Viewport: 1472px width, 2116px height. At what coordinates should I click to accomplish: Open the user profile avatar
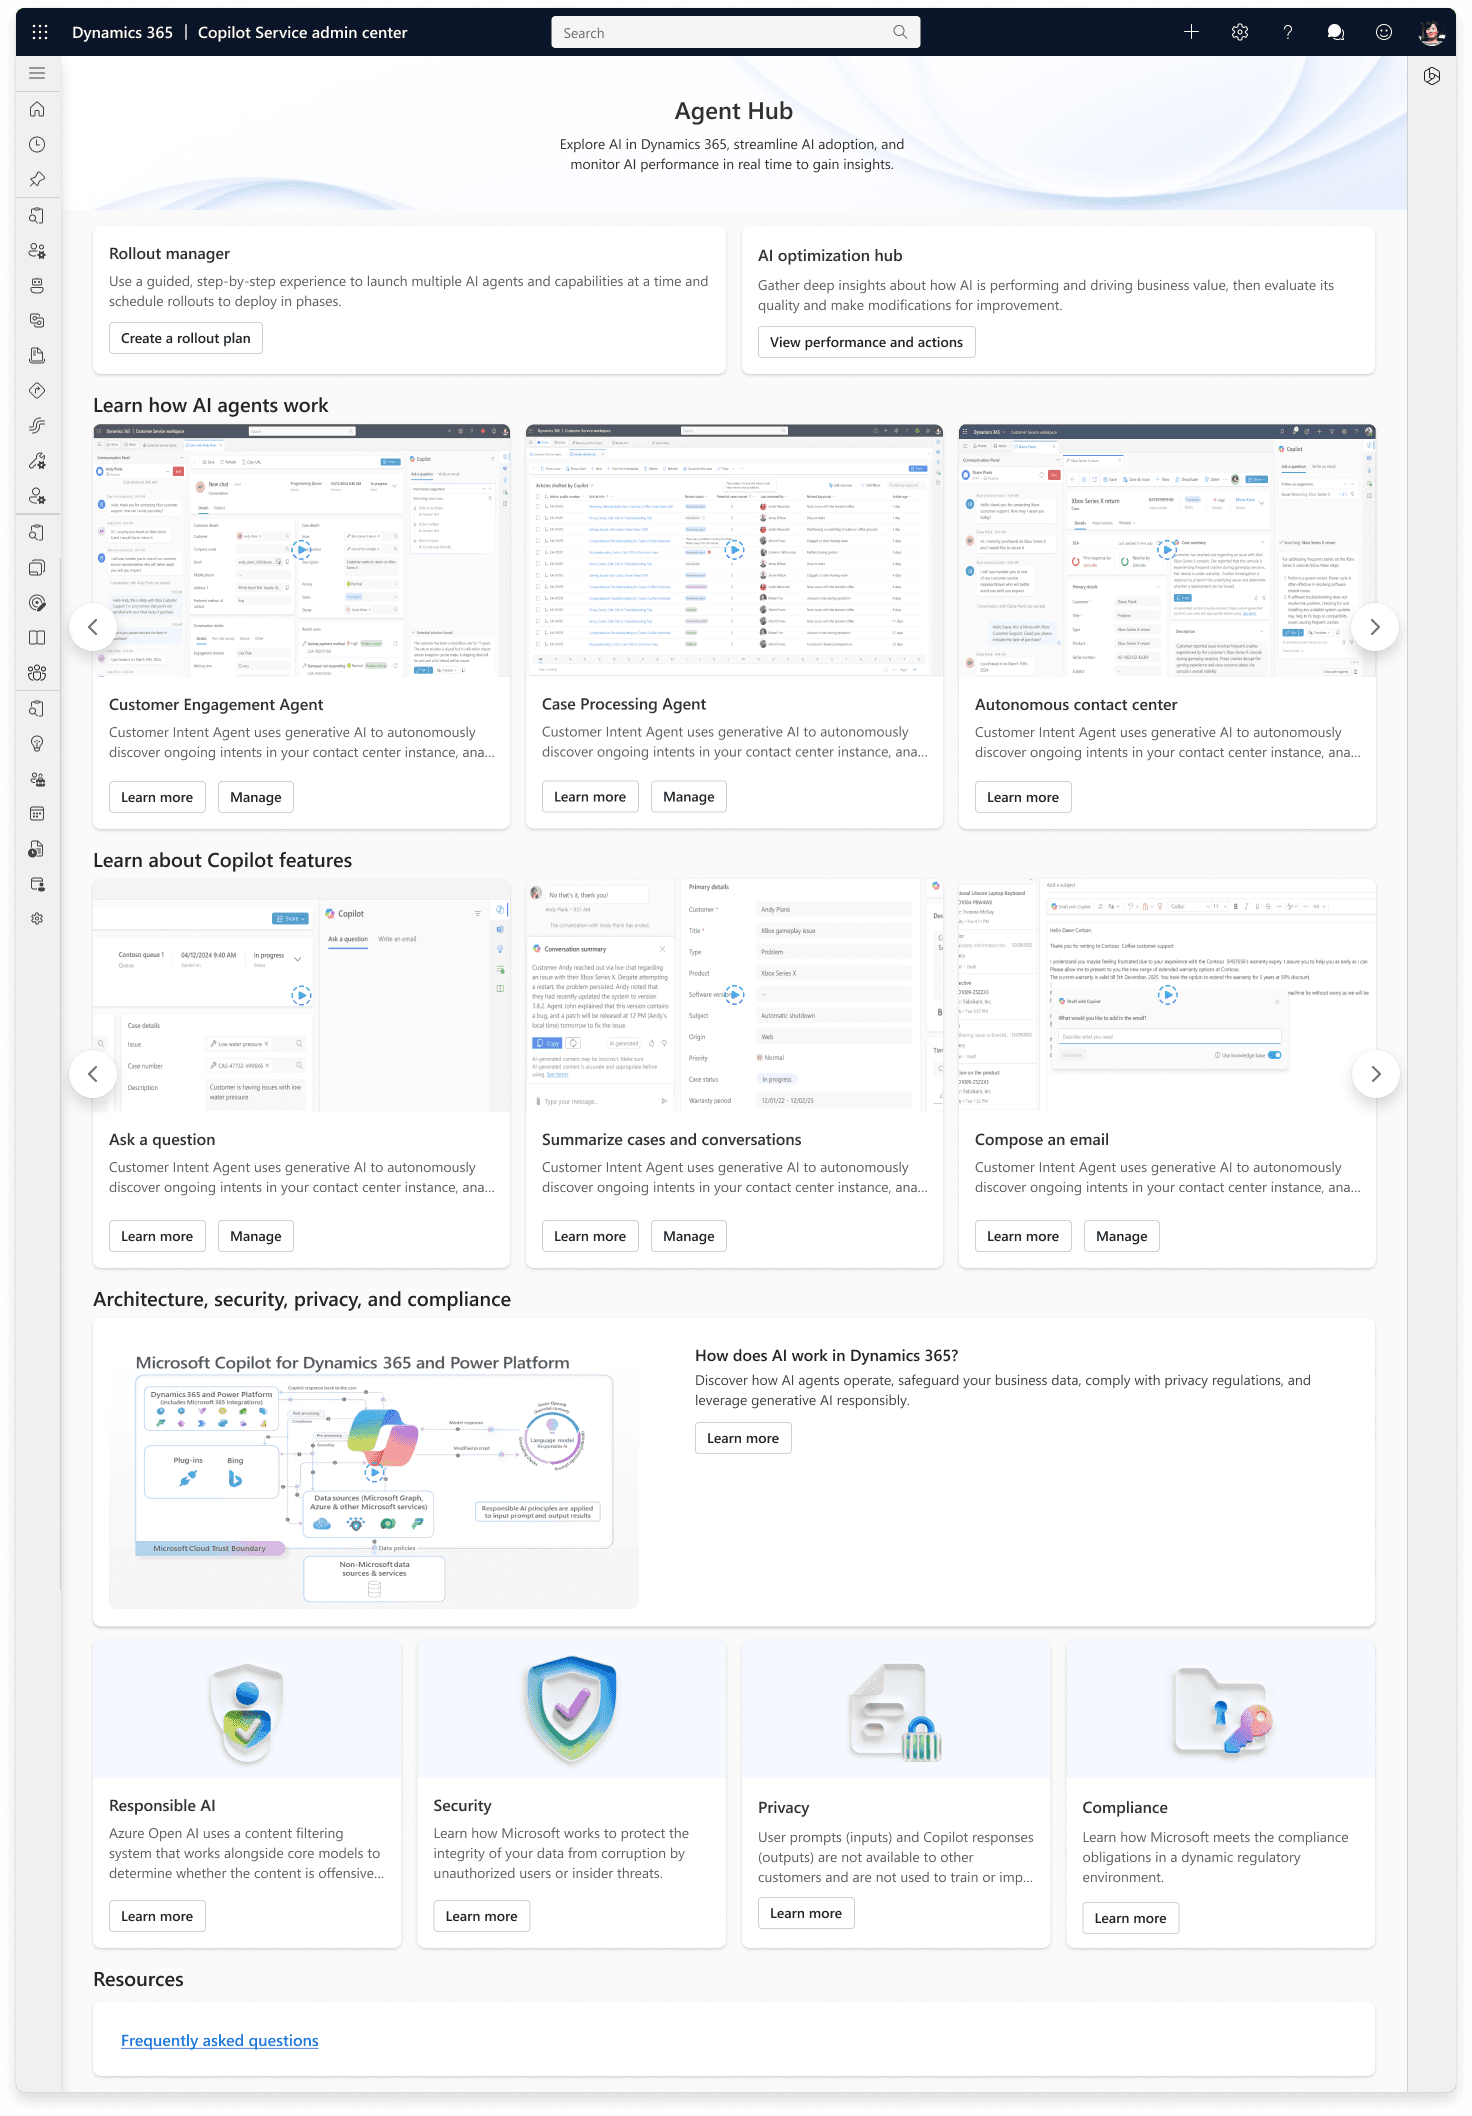1432,32
